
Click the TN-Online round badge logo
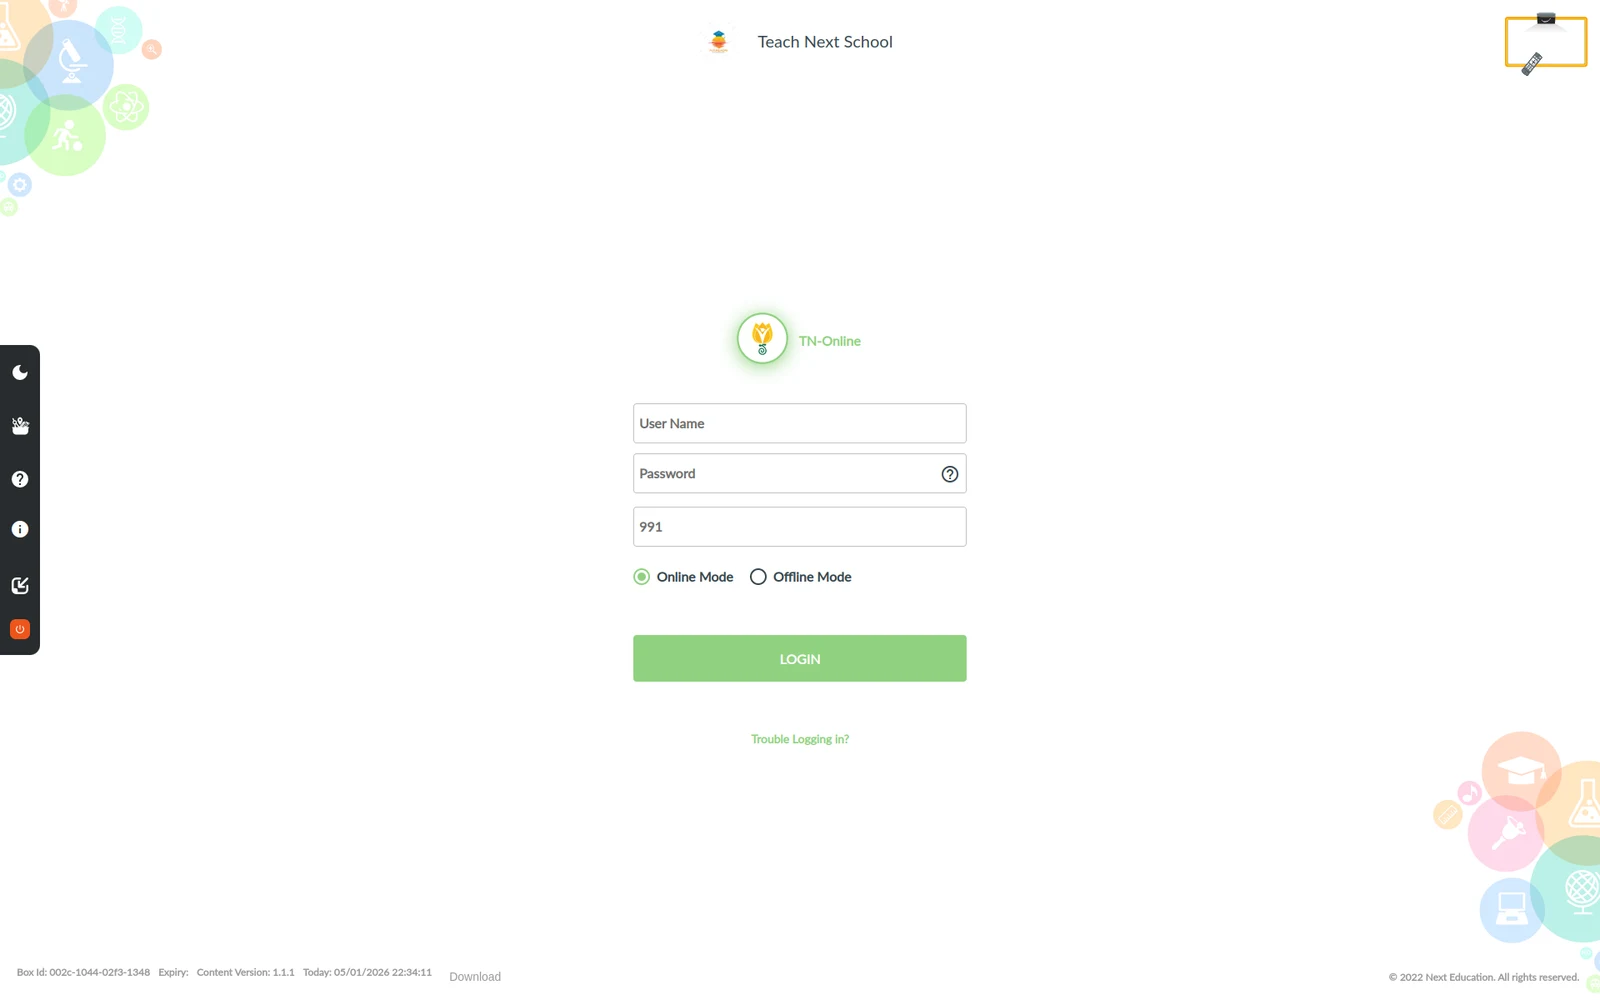click(x=762, y=338)
